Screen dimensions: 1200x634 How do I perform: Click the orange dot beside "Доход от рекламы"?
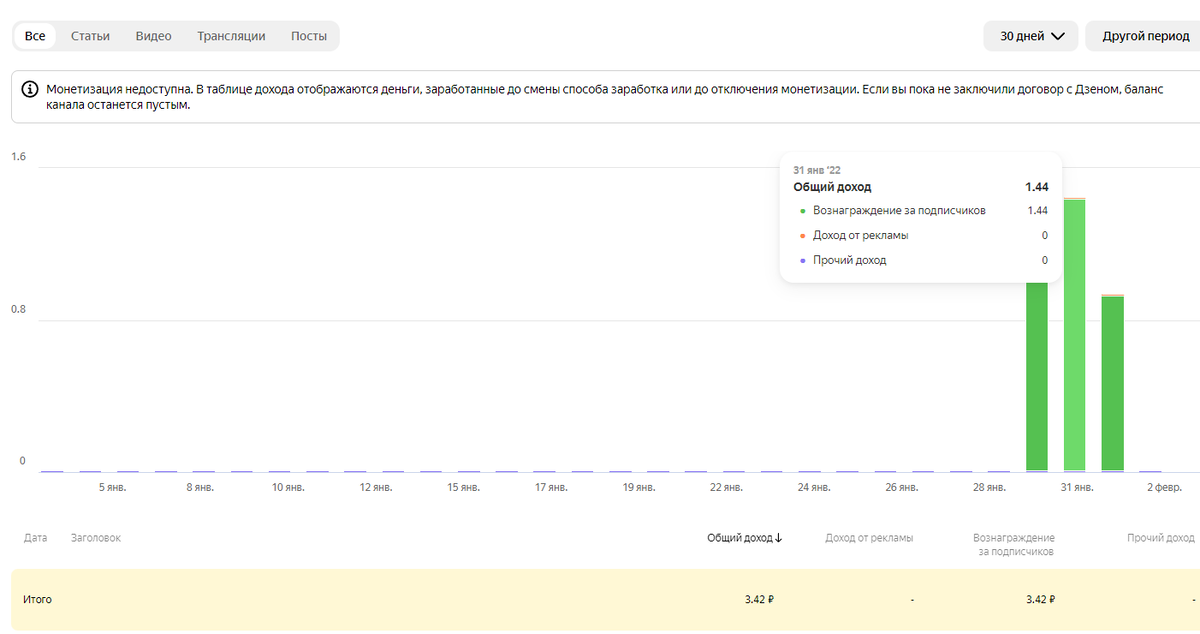click(x=802, y=236)
